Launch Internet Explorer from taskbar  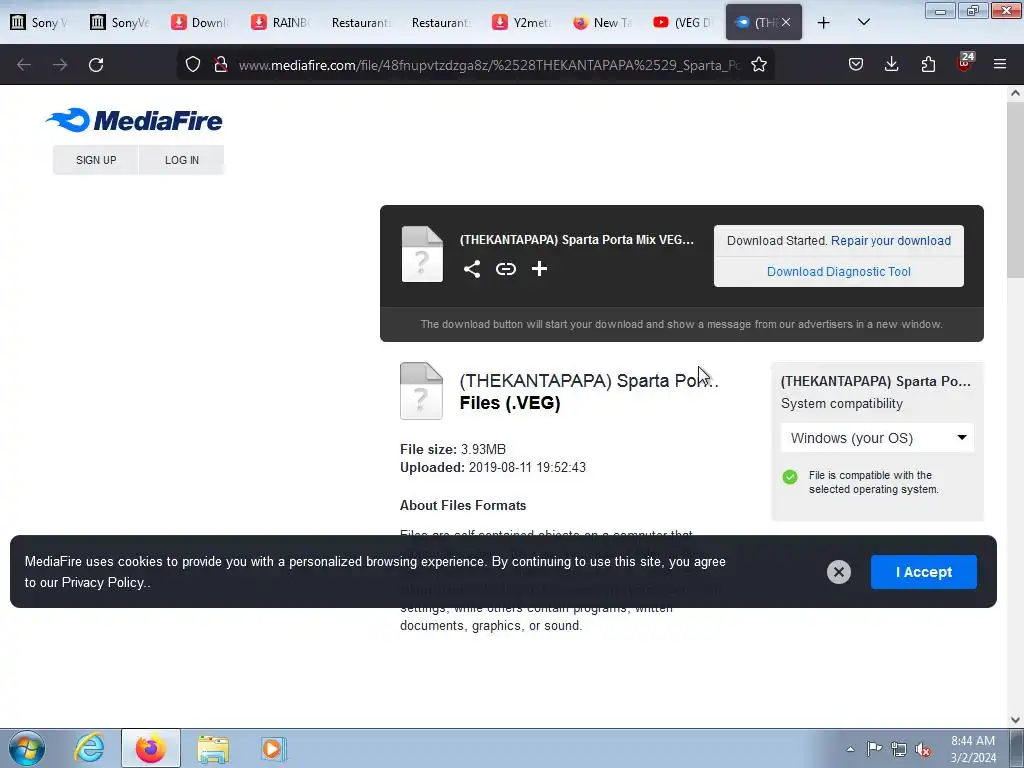(x=89, y=748)
